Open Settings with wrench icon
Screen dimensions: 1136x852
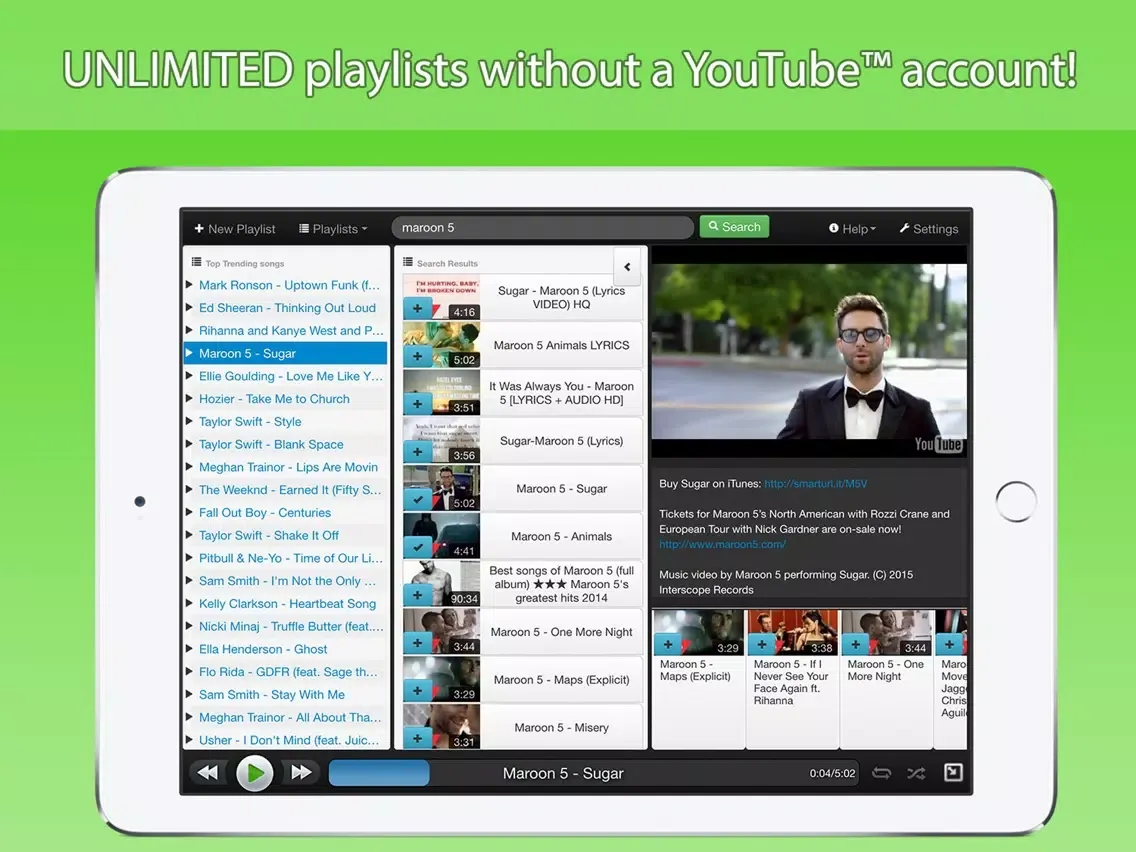[x=929, y=229]
